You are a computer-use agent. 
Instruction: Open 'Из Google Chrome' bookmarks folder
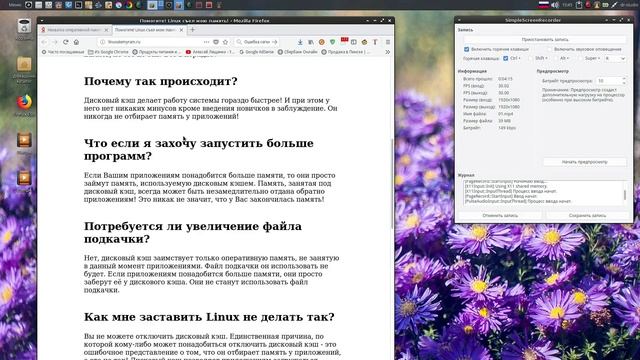(x=108, y=52)
